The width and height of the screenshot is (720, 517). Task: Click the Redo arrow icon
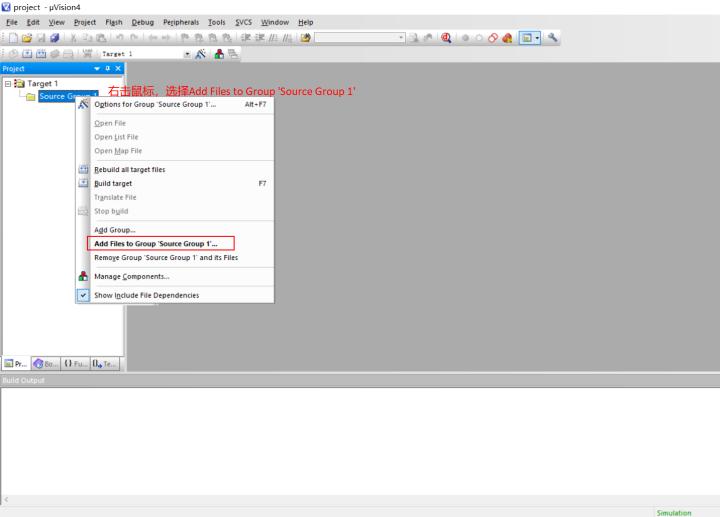[134, 38]
